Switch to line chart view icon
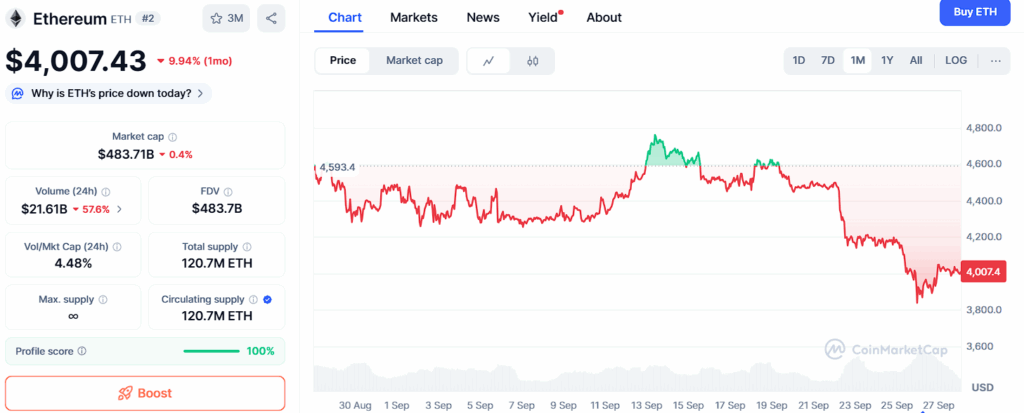 point(488,61)
